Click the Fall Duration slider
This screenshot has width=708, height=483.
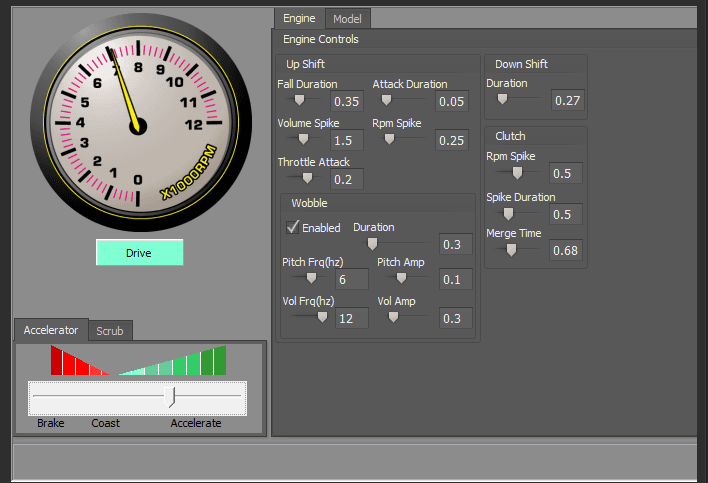coord(300,100)
